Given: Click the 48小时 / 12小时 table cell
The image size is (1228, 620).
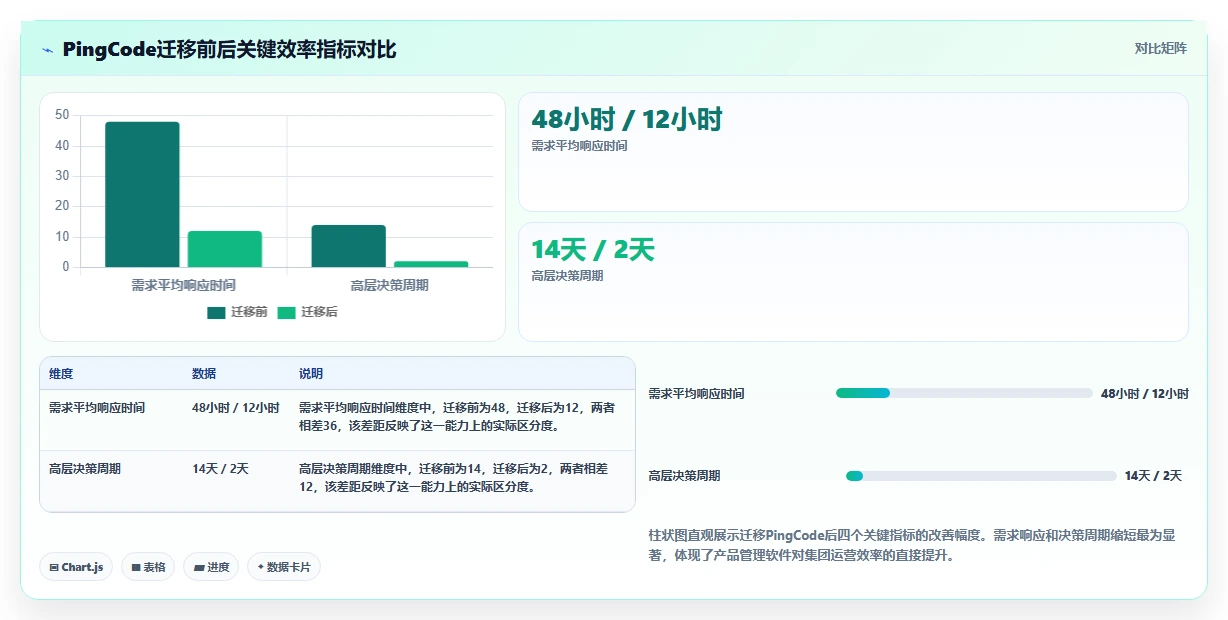Looking at the screenshot, I should click(x=236, y=408).
